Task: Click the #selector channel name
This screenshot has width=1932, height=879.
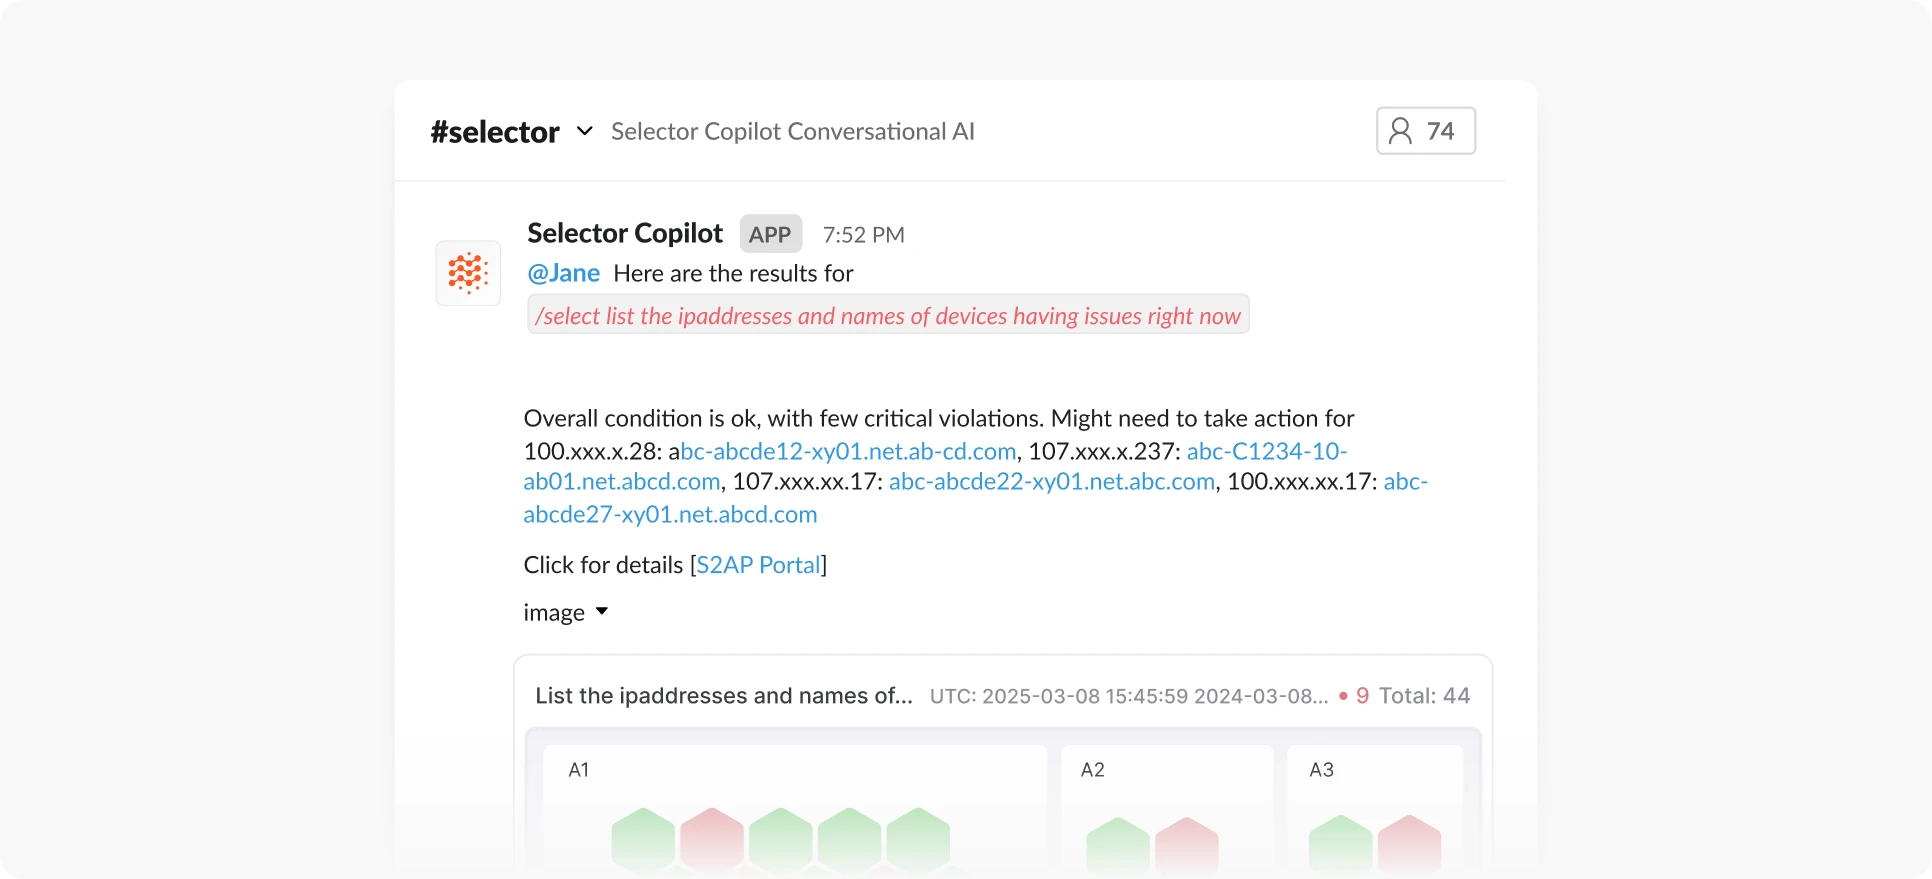Action: pos(495,132)
